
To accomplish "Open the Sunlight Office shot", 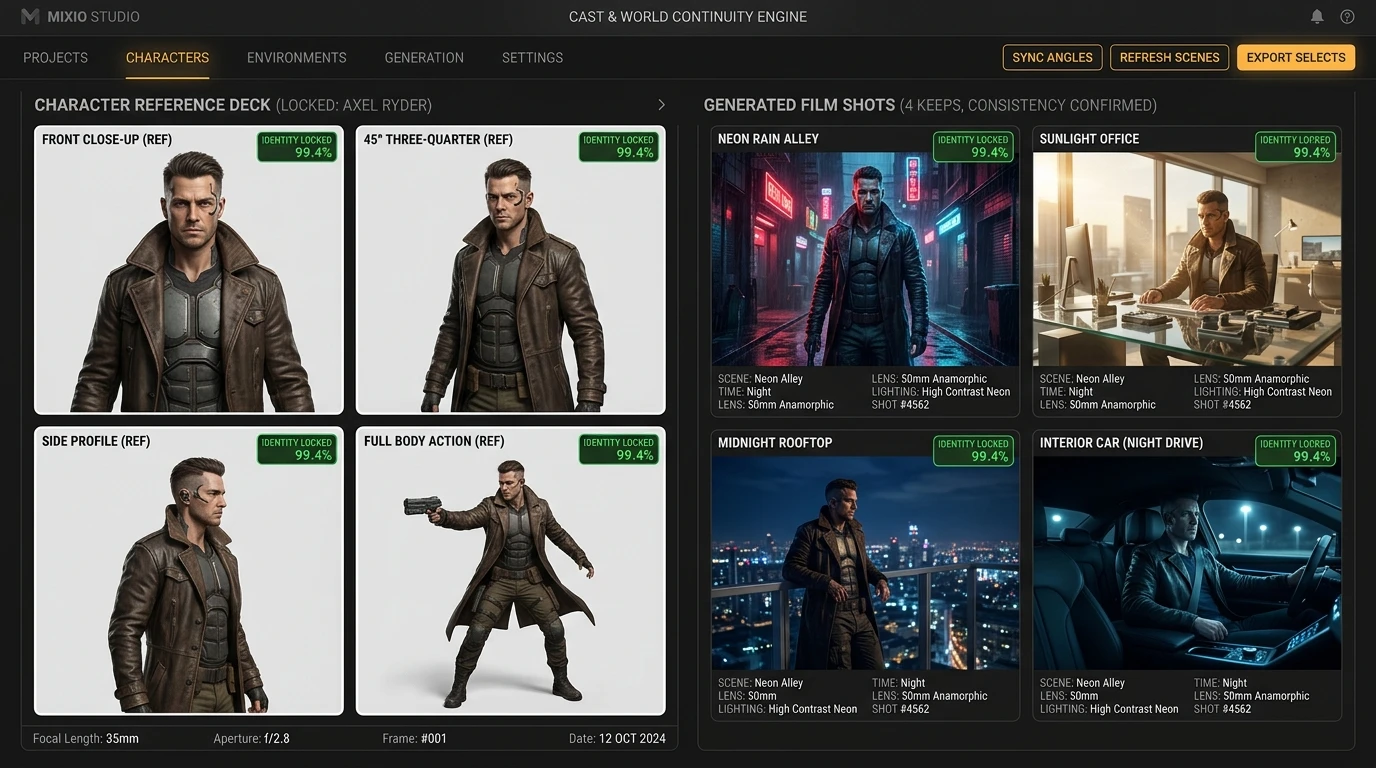I will pyautogui.click(x=1187, y=259).
